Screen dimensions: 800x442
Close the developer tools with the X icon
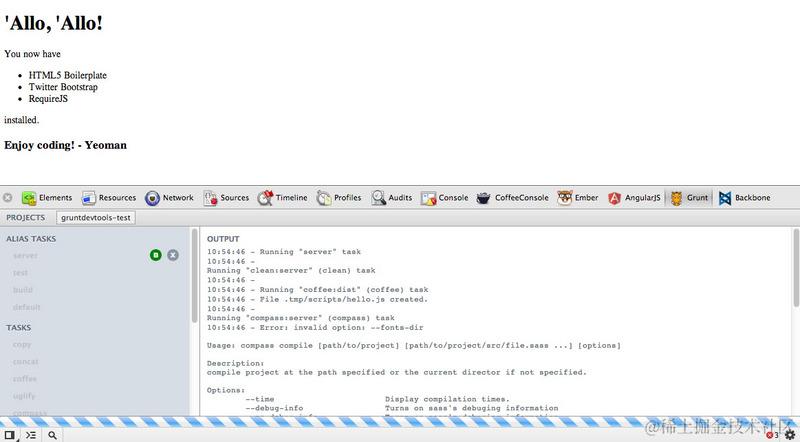pyautogui.click(x=8, y=198)
